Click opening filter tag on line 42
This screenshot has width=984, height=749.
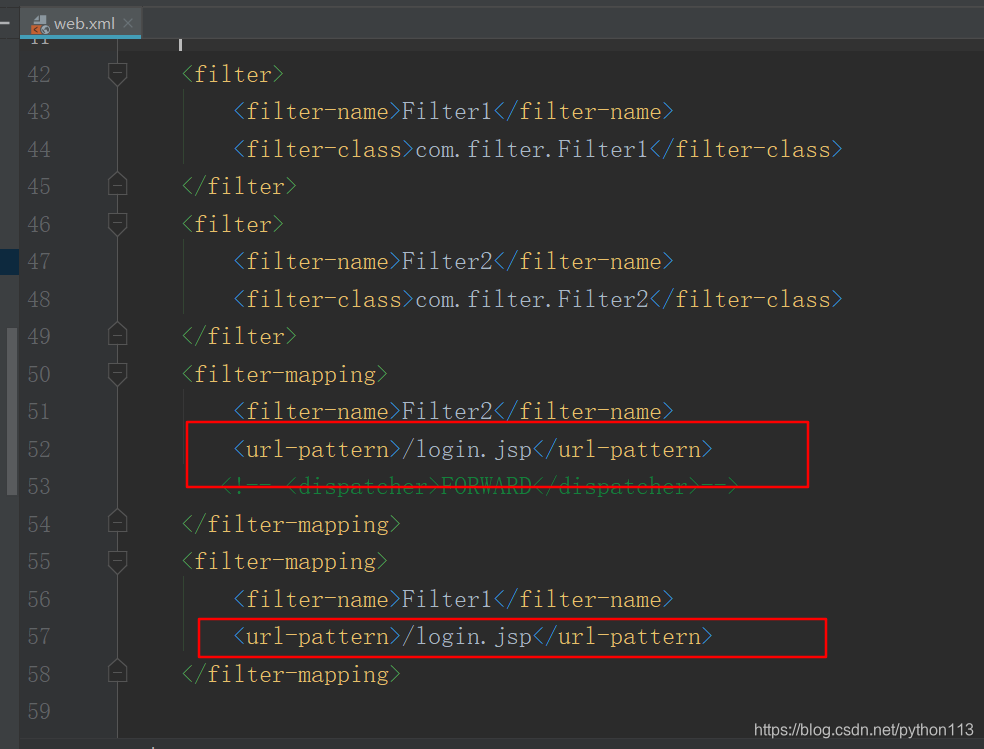(x=233, y=75)
